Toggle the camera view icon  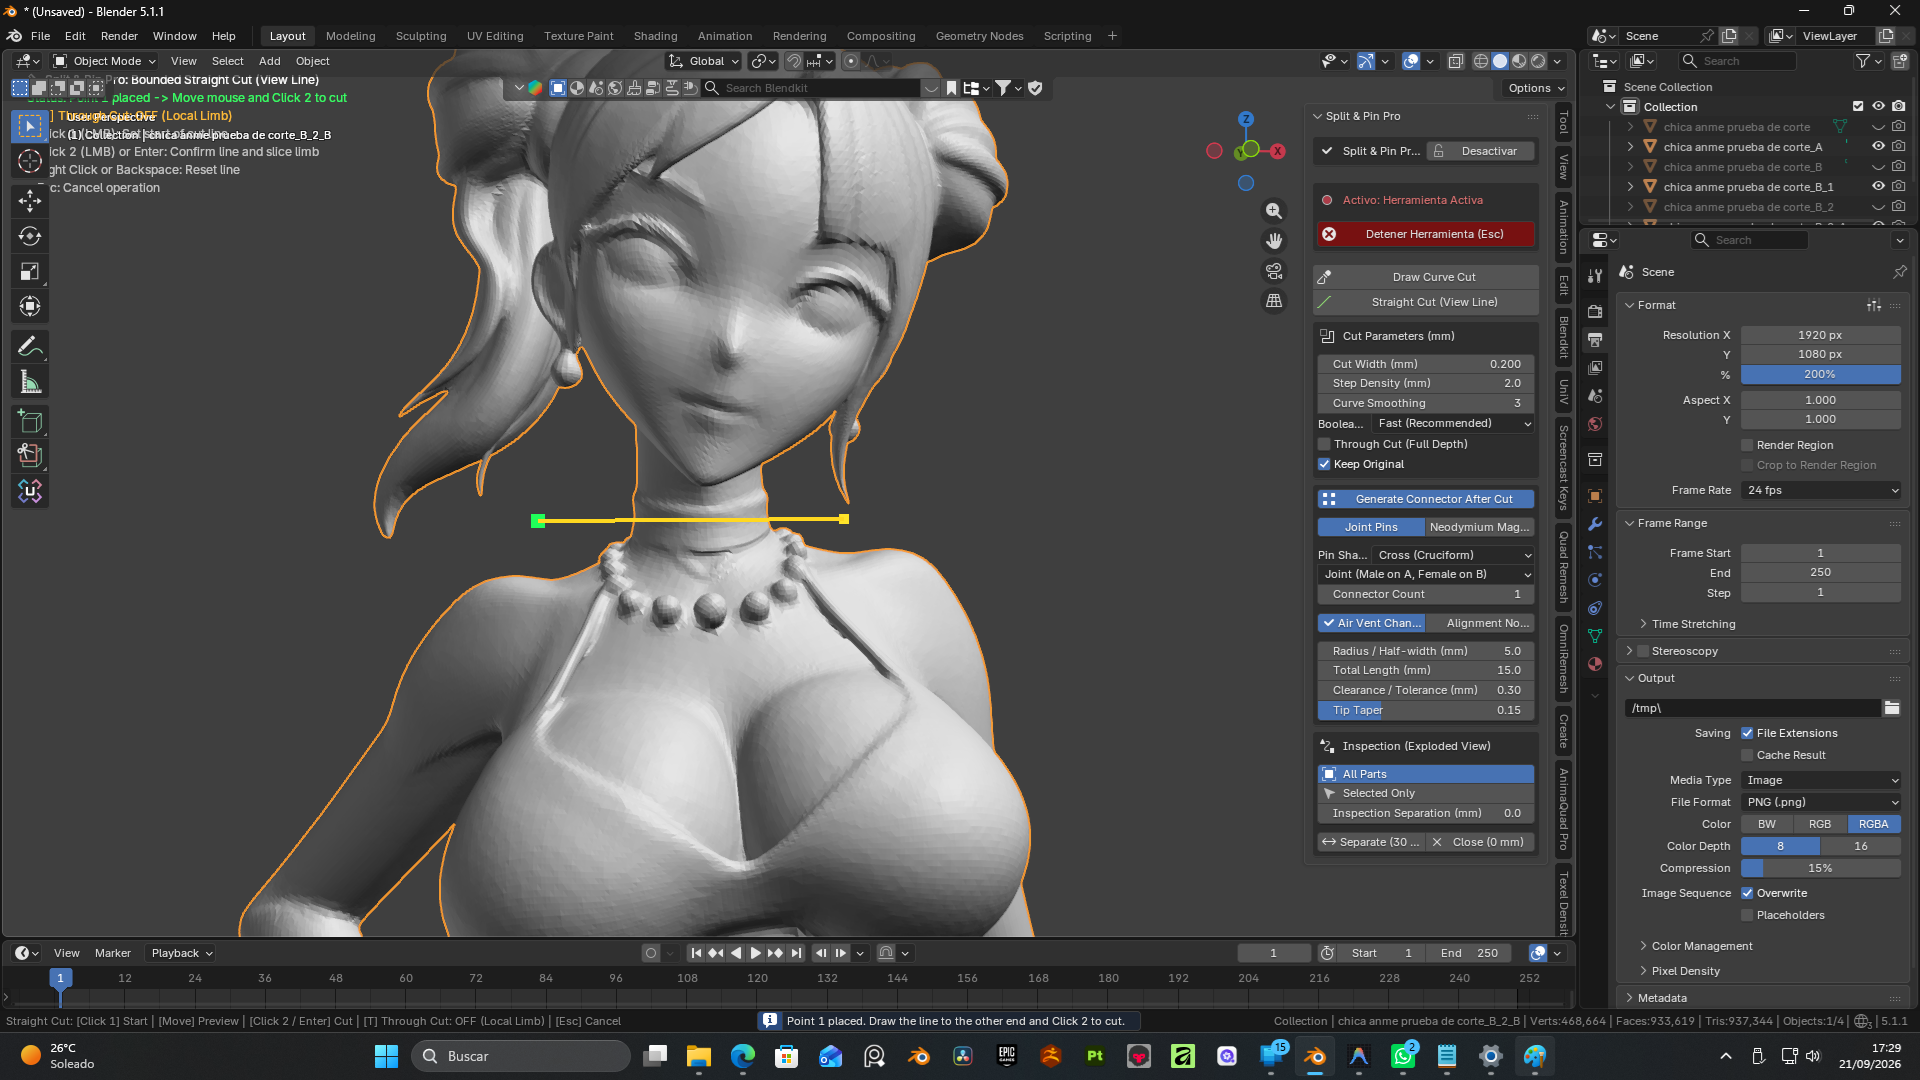click(x=1274, y=271)
